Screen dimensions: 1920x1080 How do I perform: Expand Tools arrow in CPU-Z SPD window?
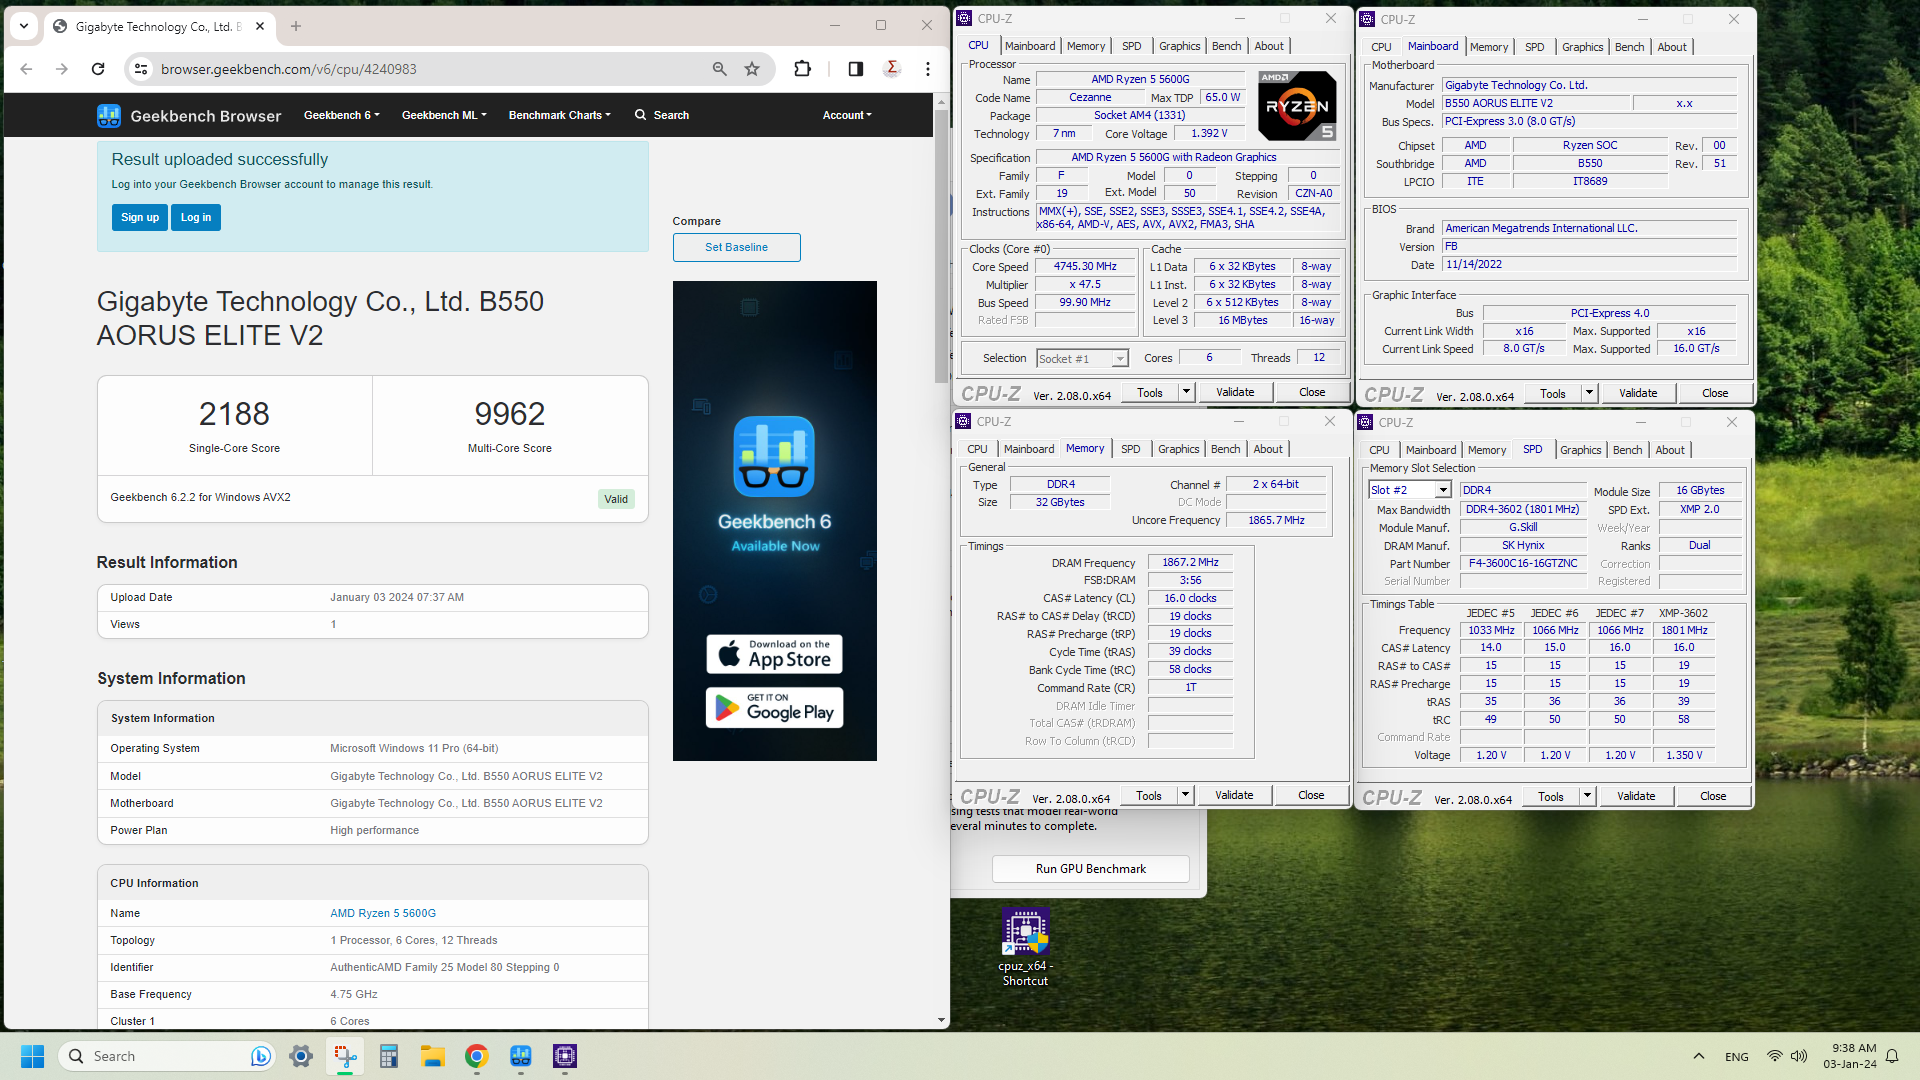pos(1588,797)
